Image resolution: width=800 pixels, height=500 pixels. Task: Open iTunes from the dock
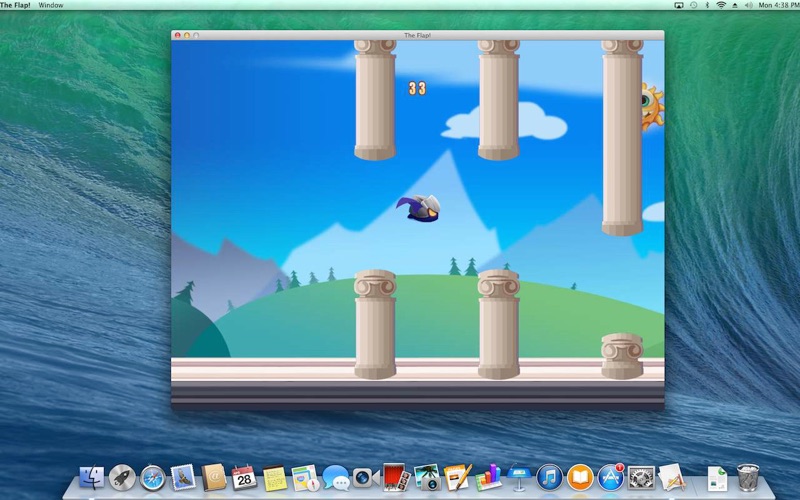coord(549,478)
